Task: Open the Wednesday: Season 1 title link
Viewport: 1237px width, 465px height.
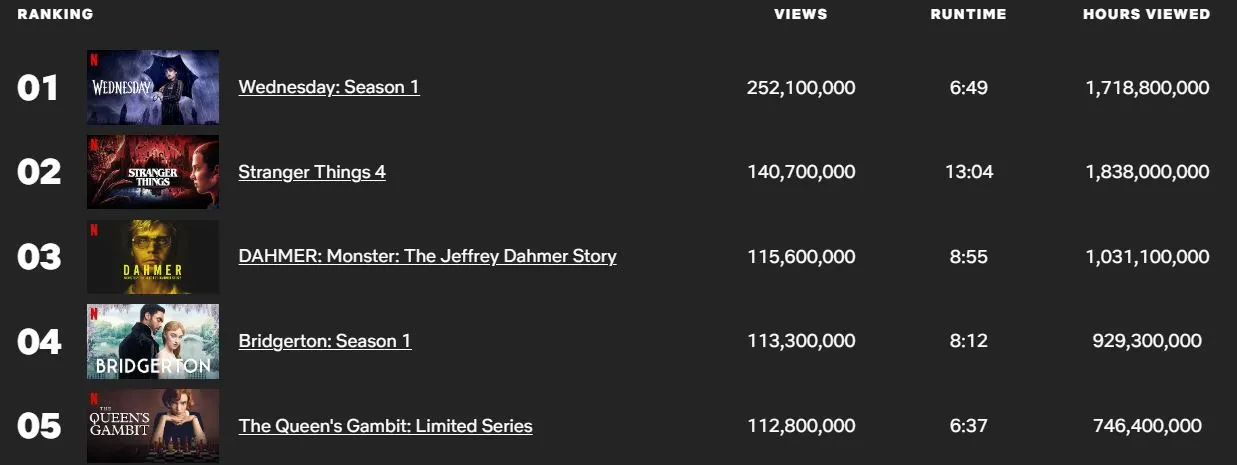Action: 329,87
